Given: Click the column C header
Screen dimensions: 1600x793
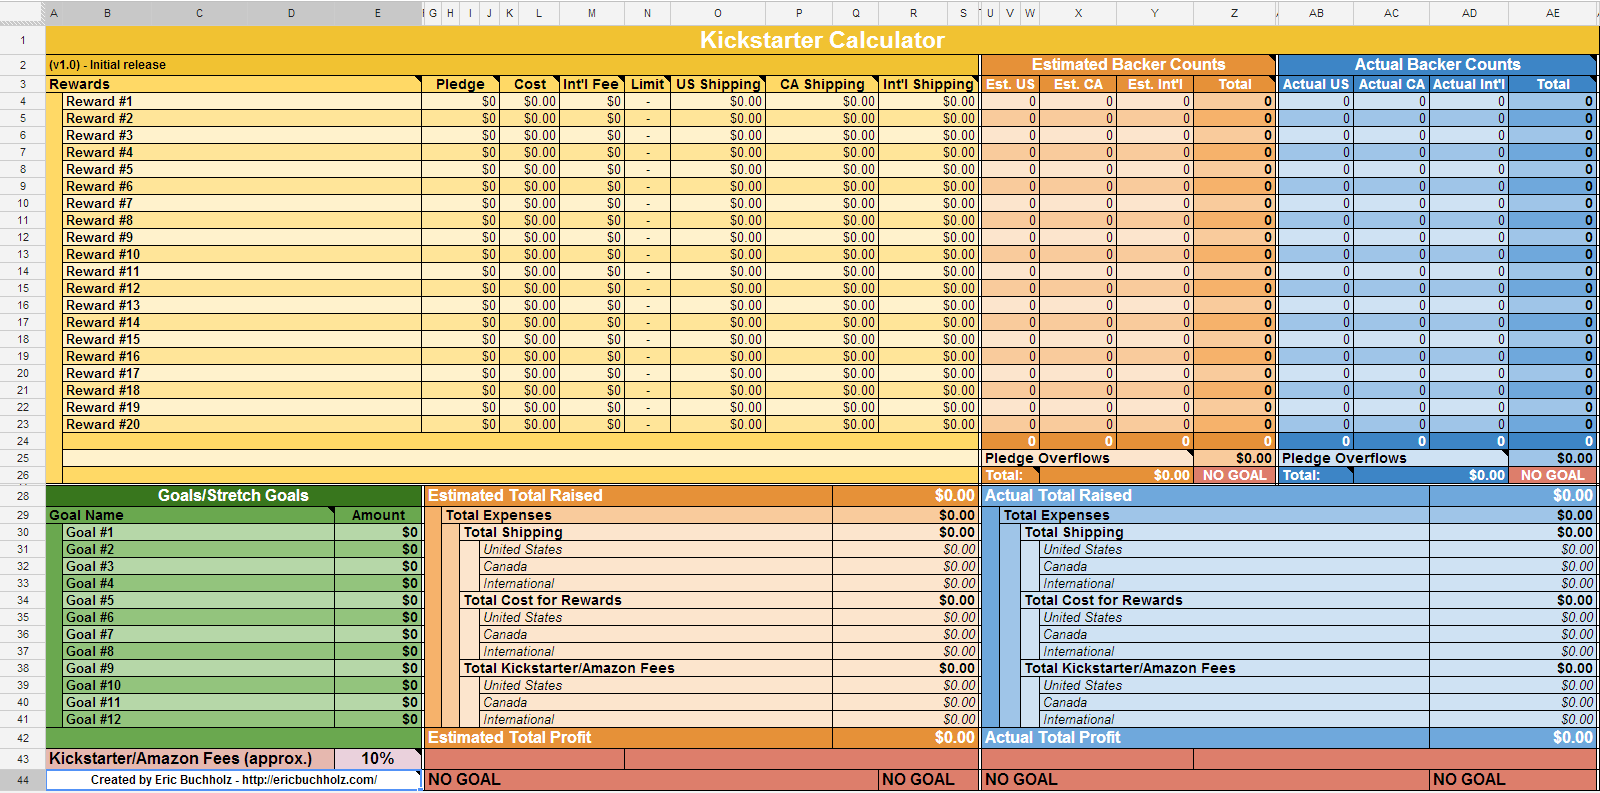Looking at the screenshot, I should (x=200, y=13).
